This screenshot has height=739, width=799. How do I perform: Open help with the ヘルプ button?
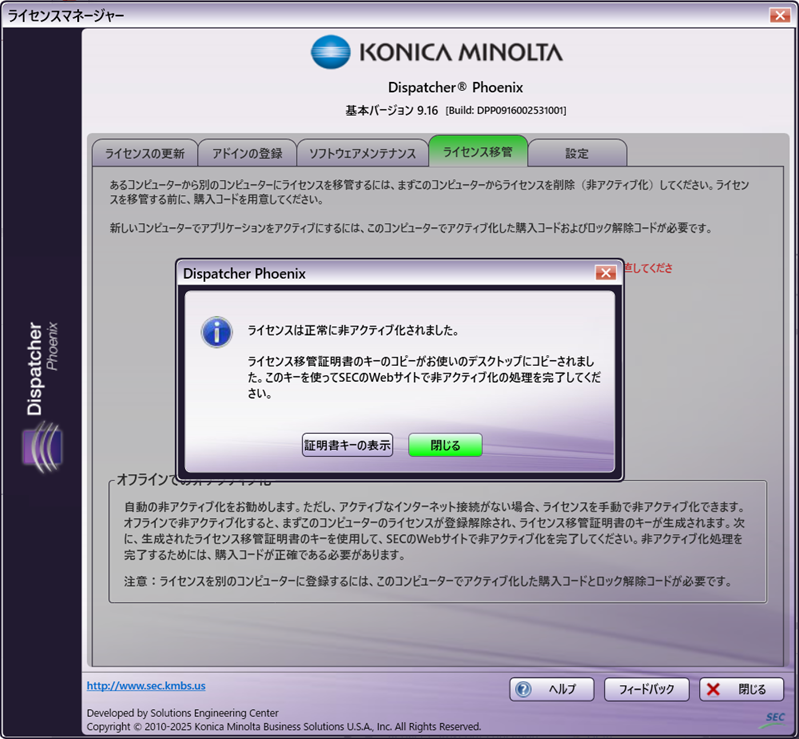pos(552,689)
